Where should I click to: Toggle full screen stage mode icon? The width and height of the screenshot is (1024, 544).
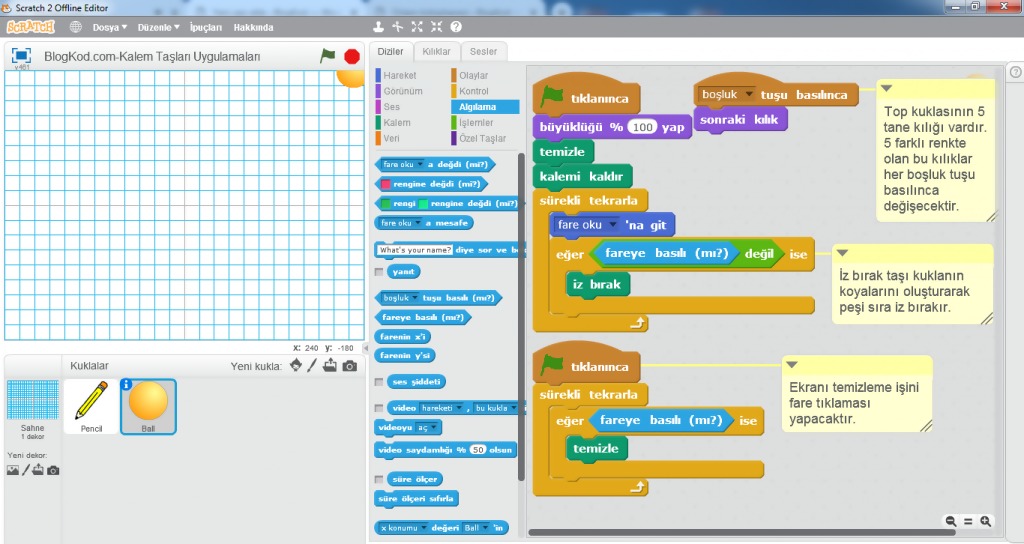22,56
